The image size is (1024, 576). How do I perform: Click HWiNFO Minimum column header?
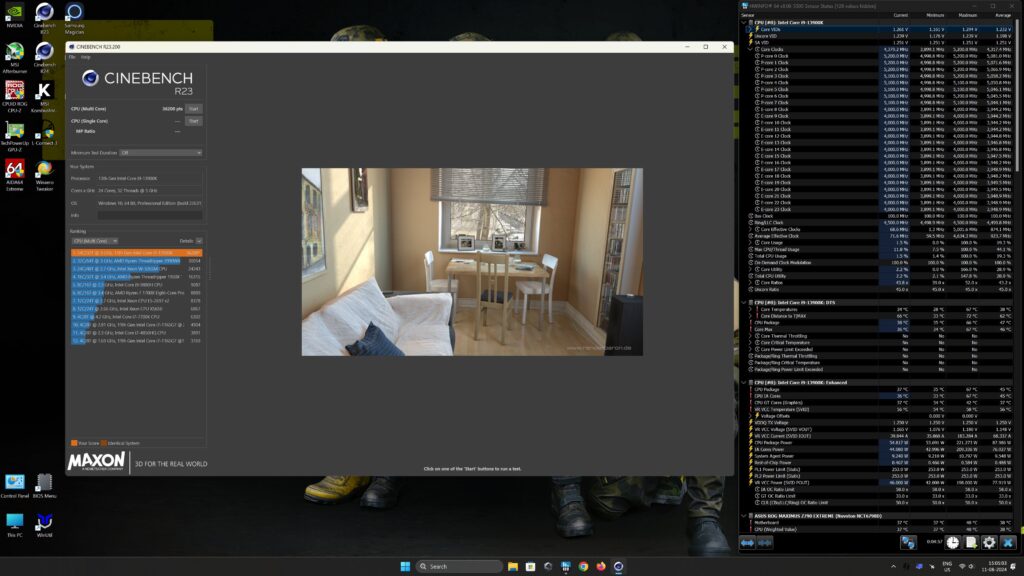(x=935, y=15)
